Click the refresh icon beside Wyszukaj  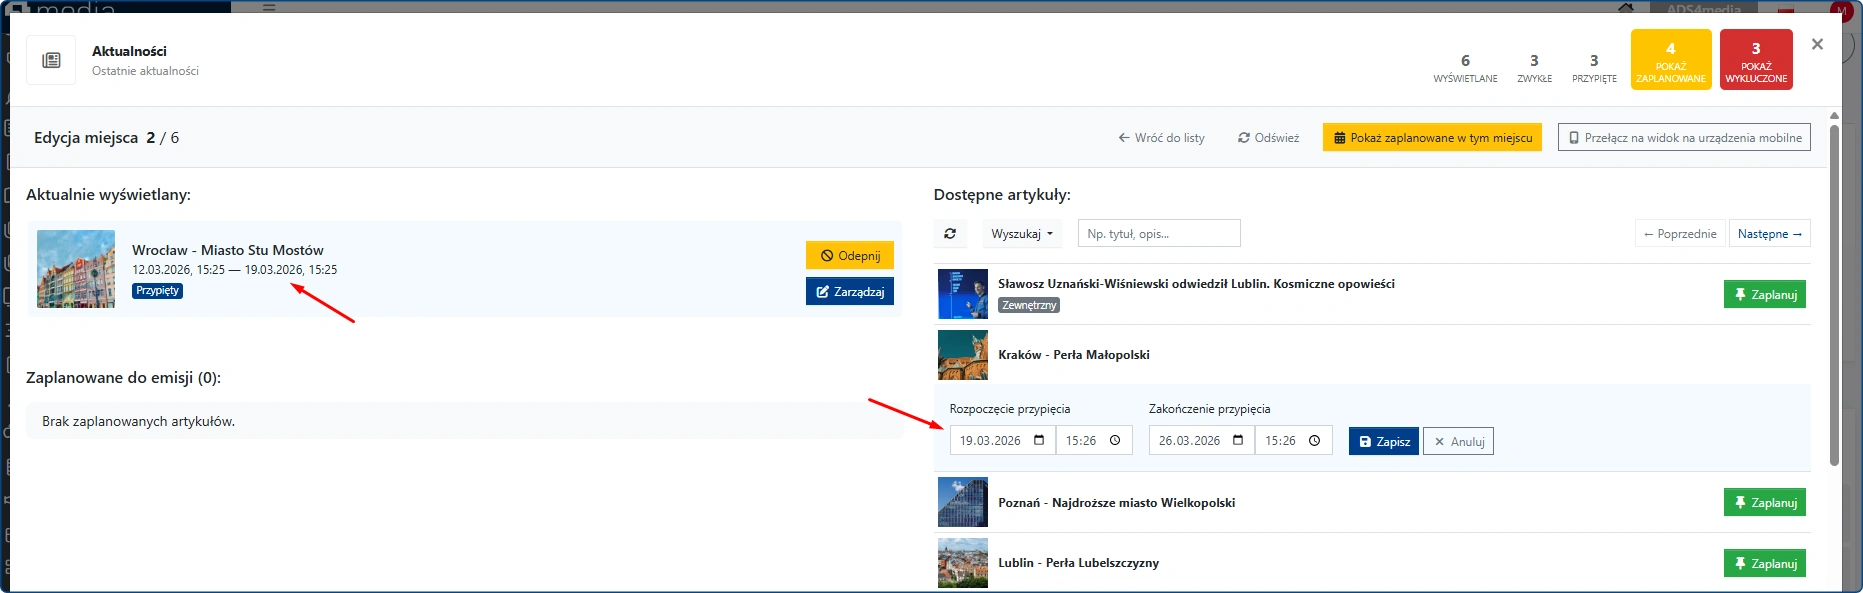click(x=950, y=234)
